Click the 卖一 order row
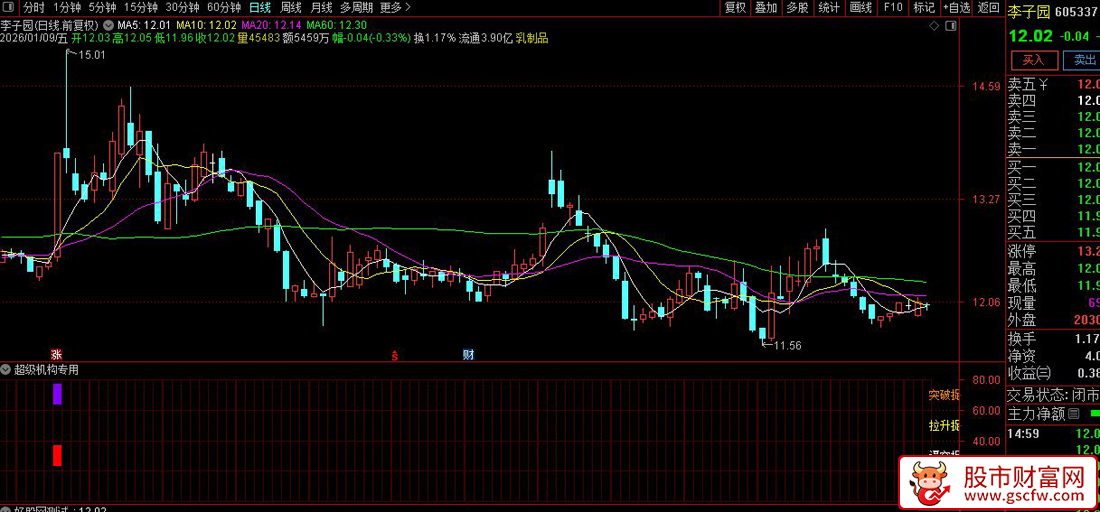The height and width of the screenshot is (512, 1100). click(1054, 149)
